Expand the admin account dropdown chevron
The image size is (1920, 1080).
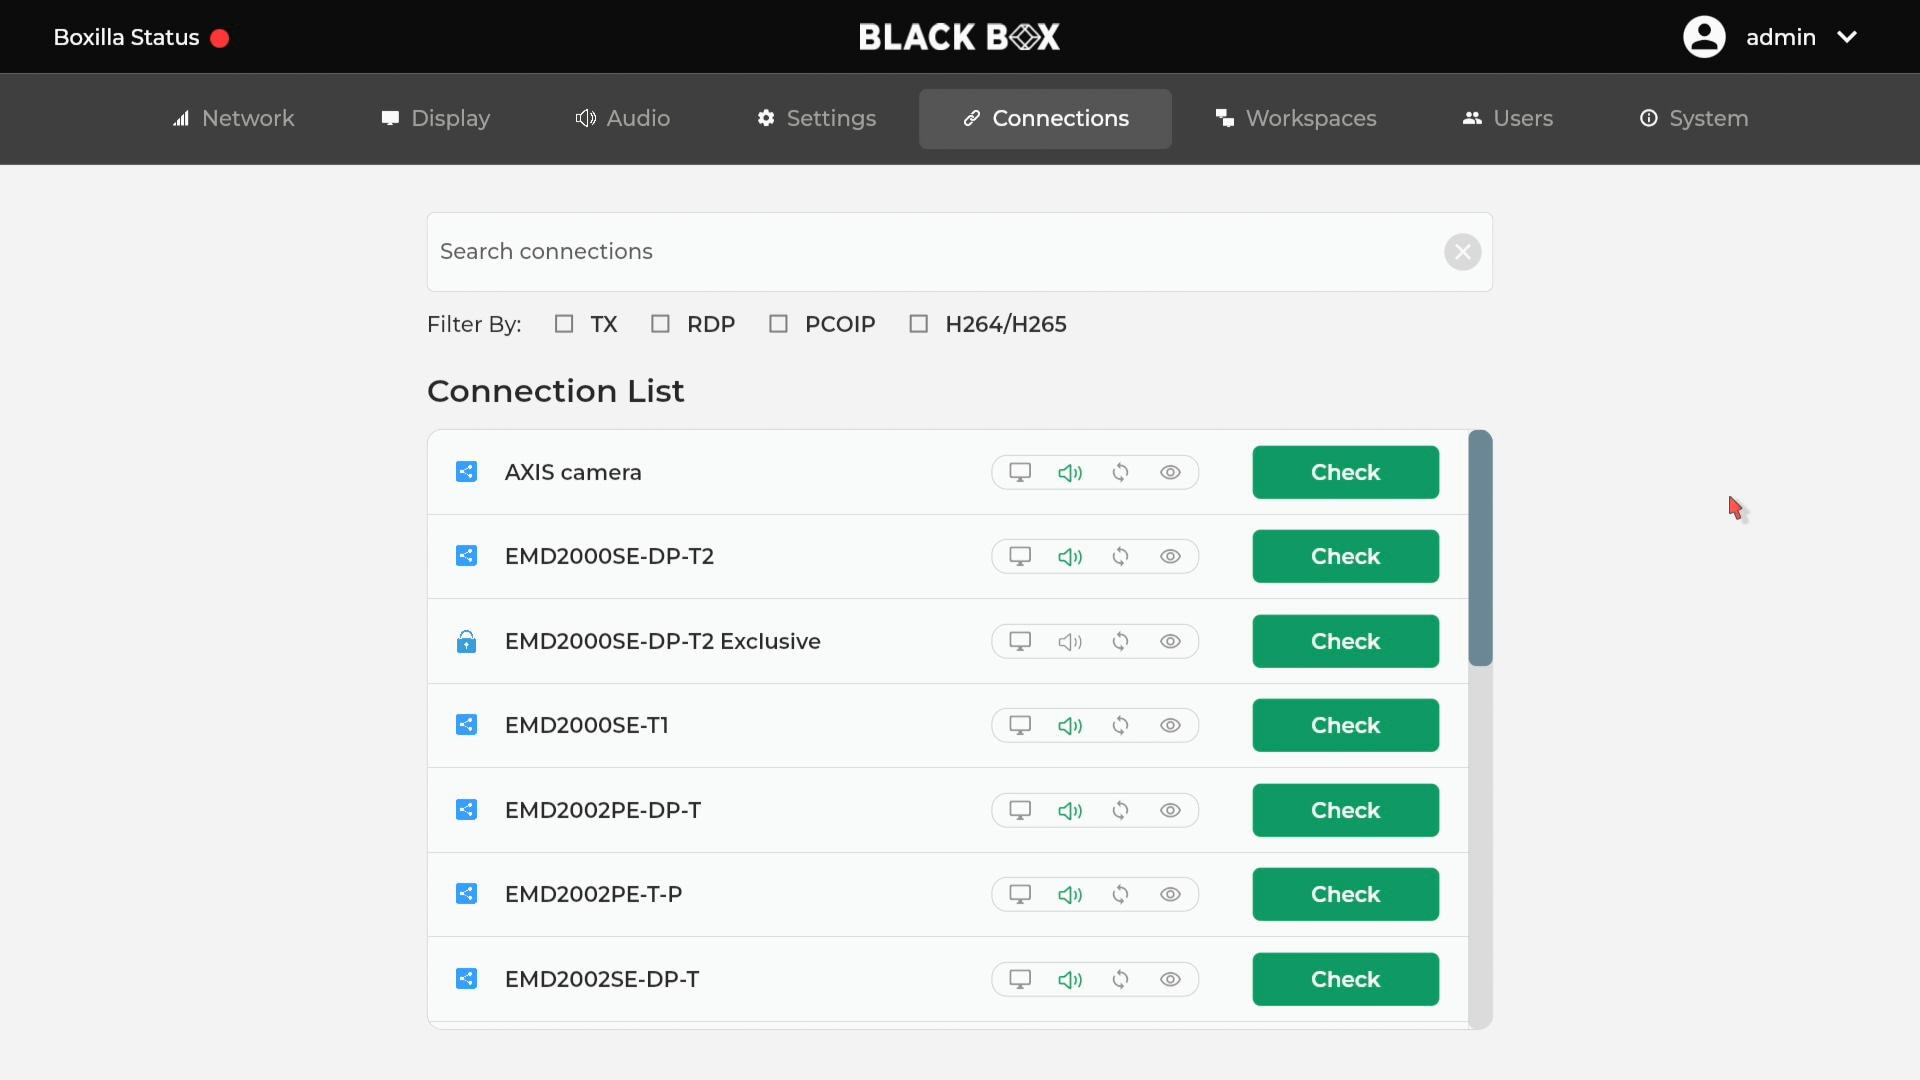1847,37
